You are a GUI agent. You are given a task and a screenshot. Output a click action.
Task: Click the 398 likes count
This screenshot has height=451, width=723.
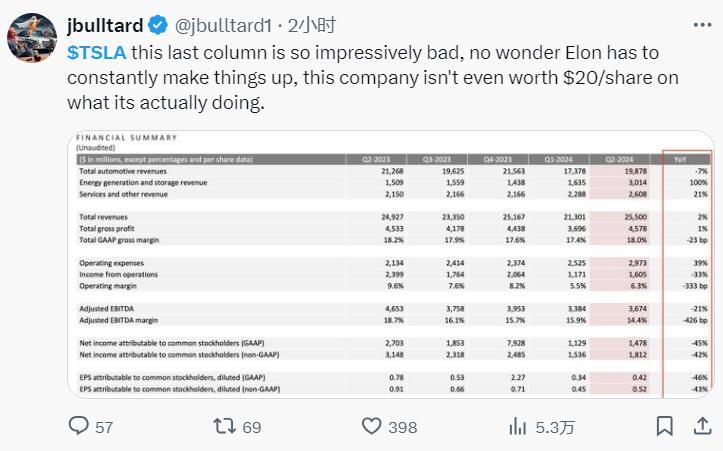point(402,427)
